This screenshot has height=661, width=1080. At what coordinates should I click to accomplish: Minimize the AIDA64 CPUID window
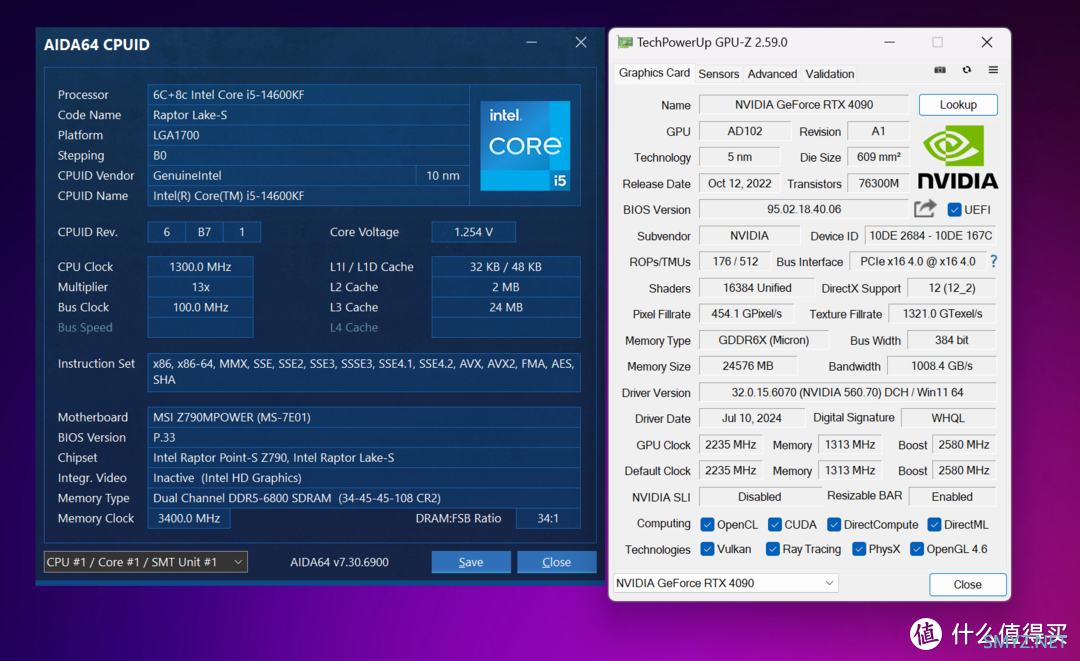(531, 43)
